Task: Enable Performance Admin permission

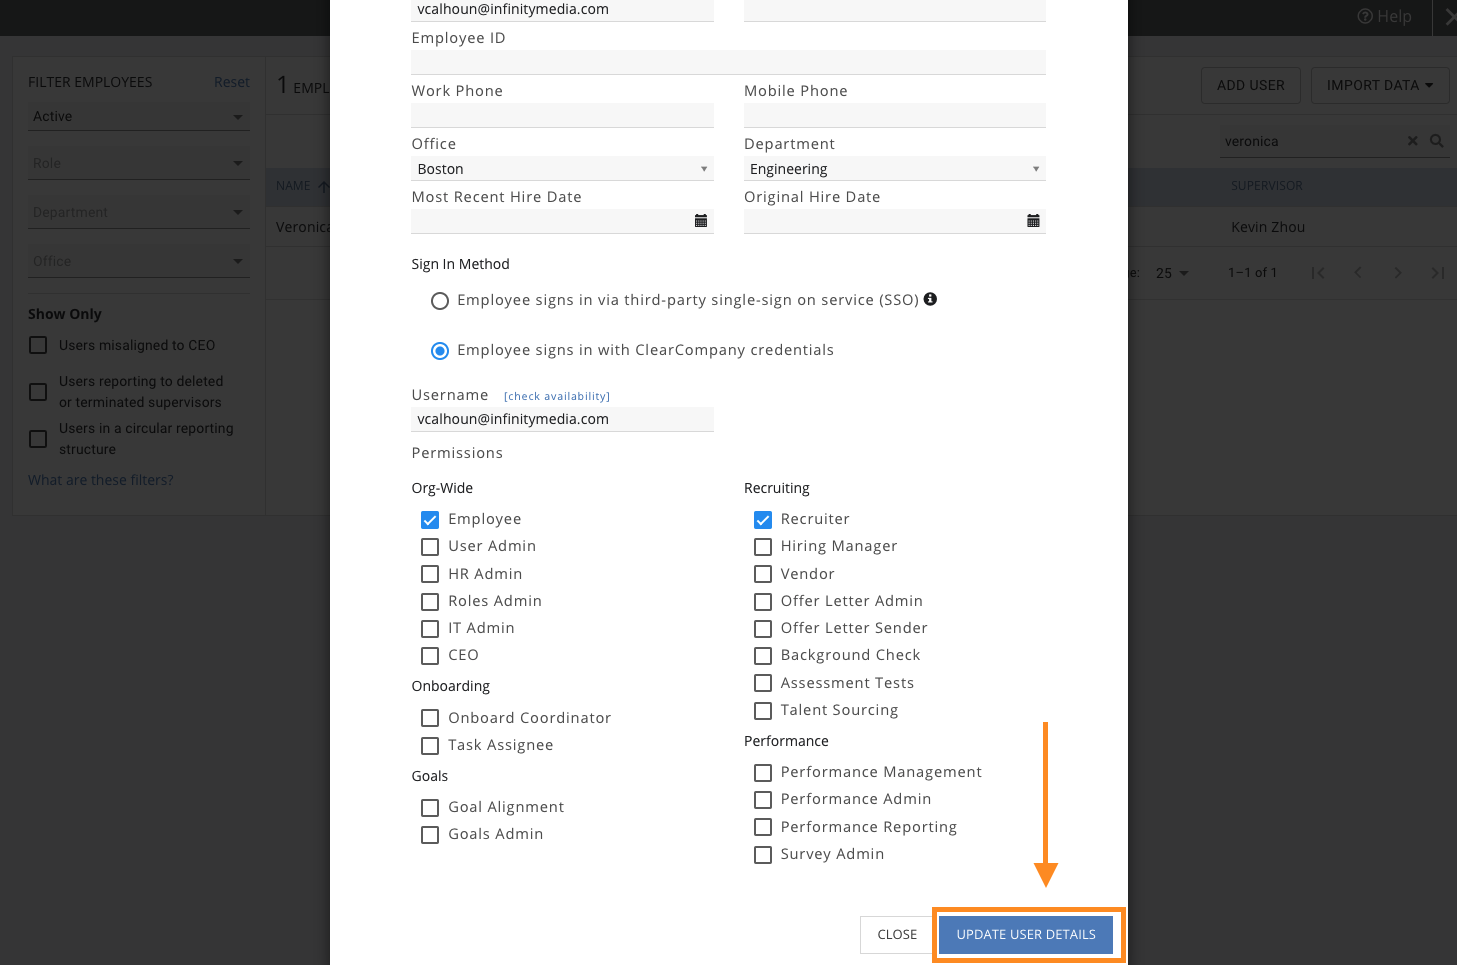Action: click(763, 800)
